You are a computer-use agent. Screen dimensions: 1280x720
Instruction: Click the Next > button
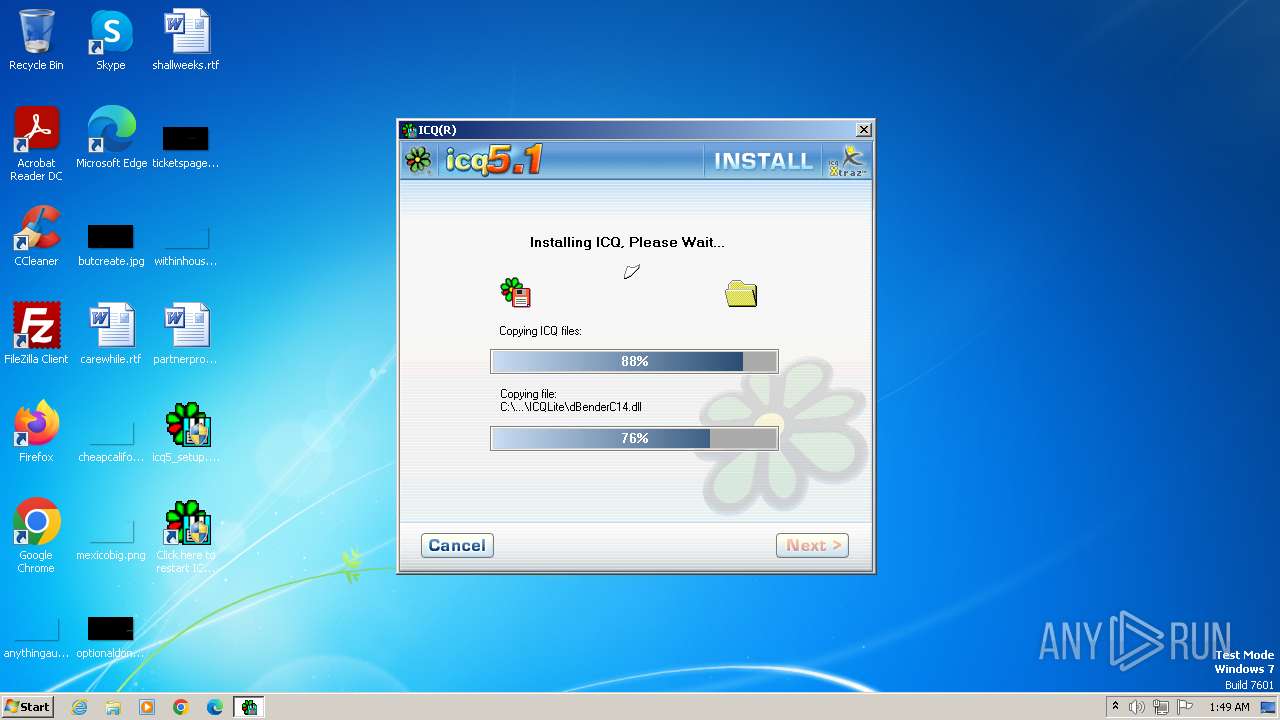tap(812, 545)
